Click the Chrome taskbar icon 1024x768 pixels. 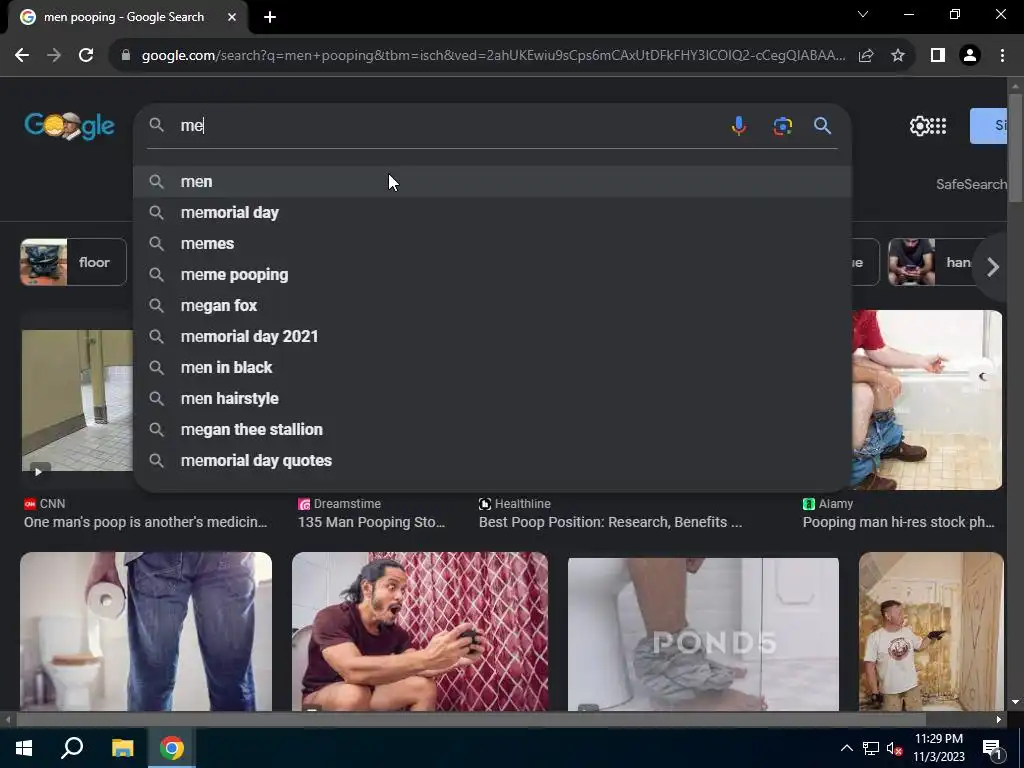[x=172, y=748]
